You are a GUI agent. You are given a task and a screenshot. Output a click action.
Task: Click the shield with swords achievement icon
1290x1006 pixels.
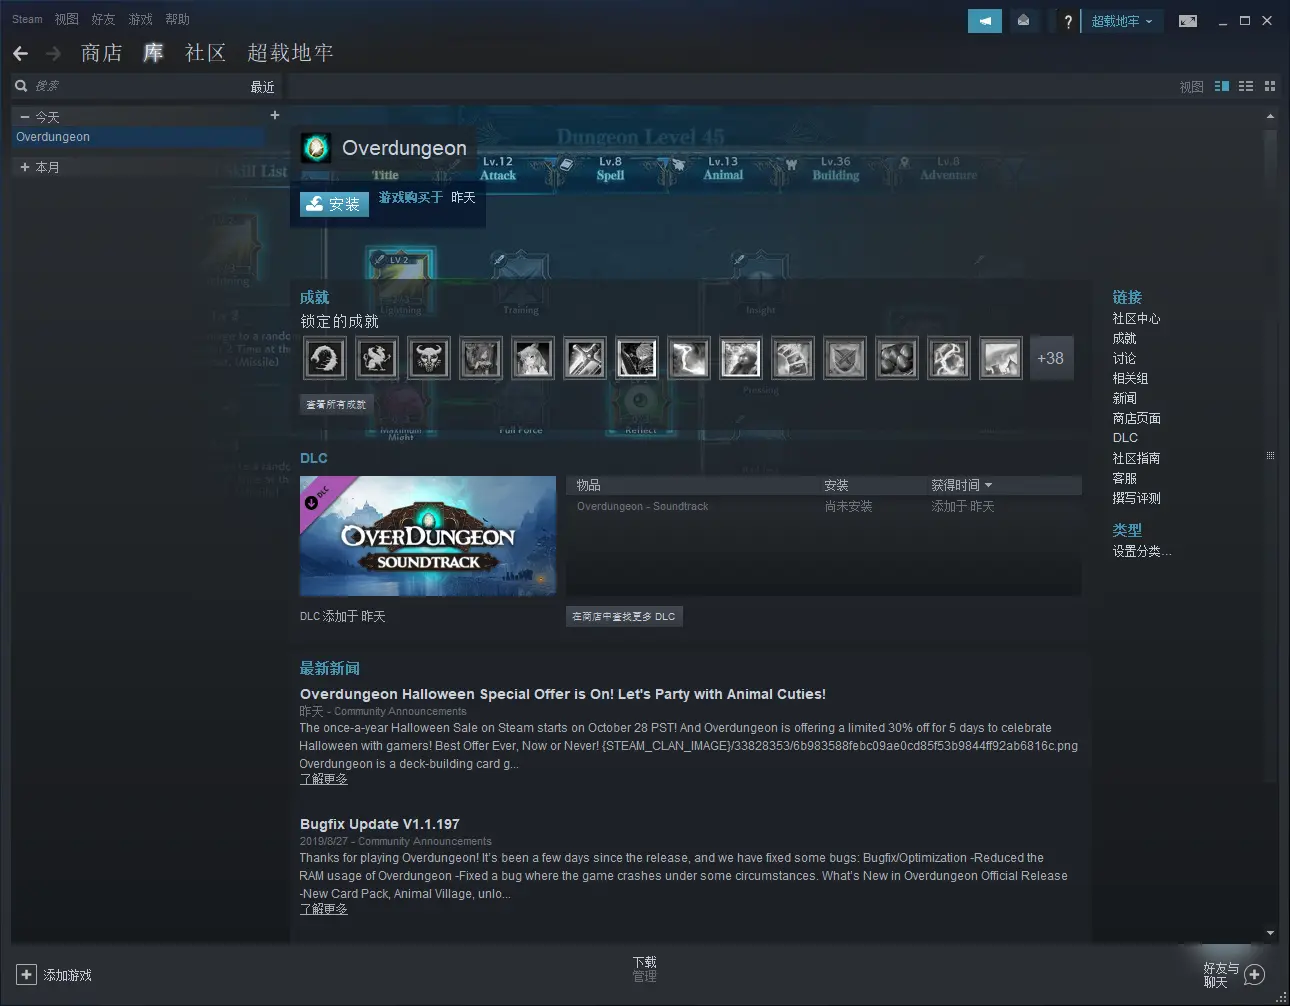pos(844,358)
